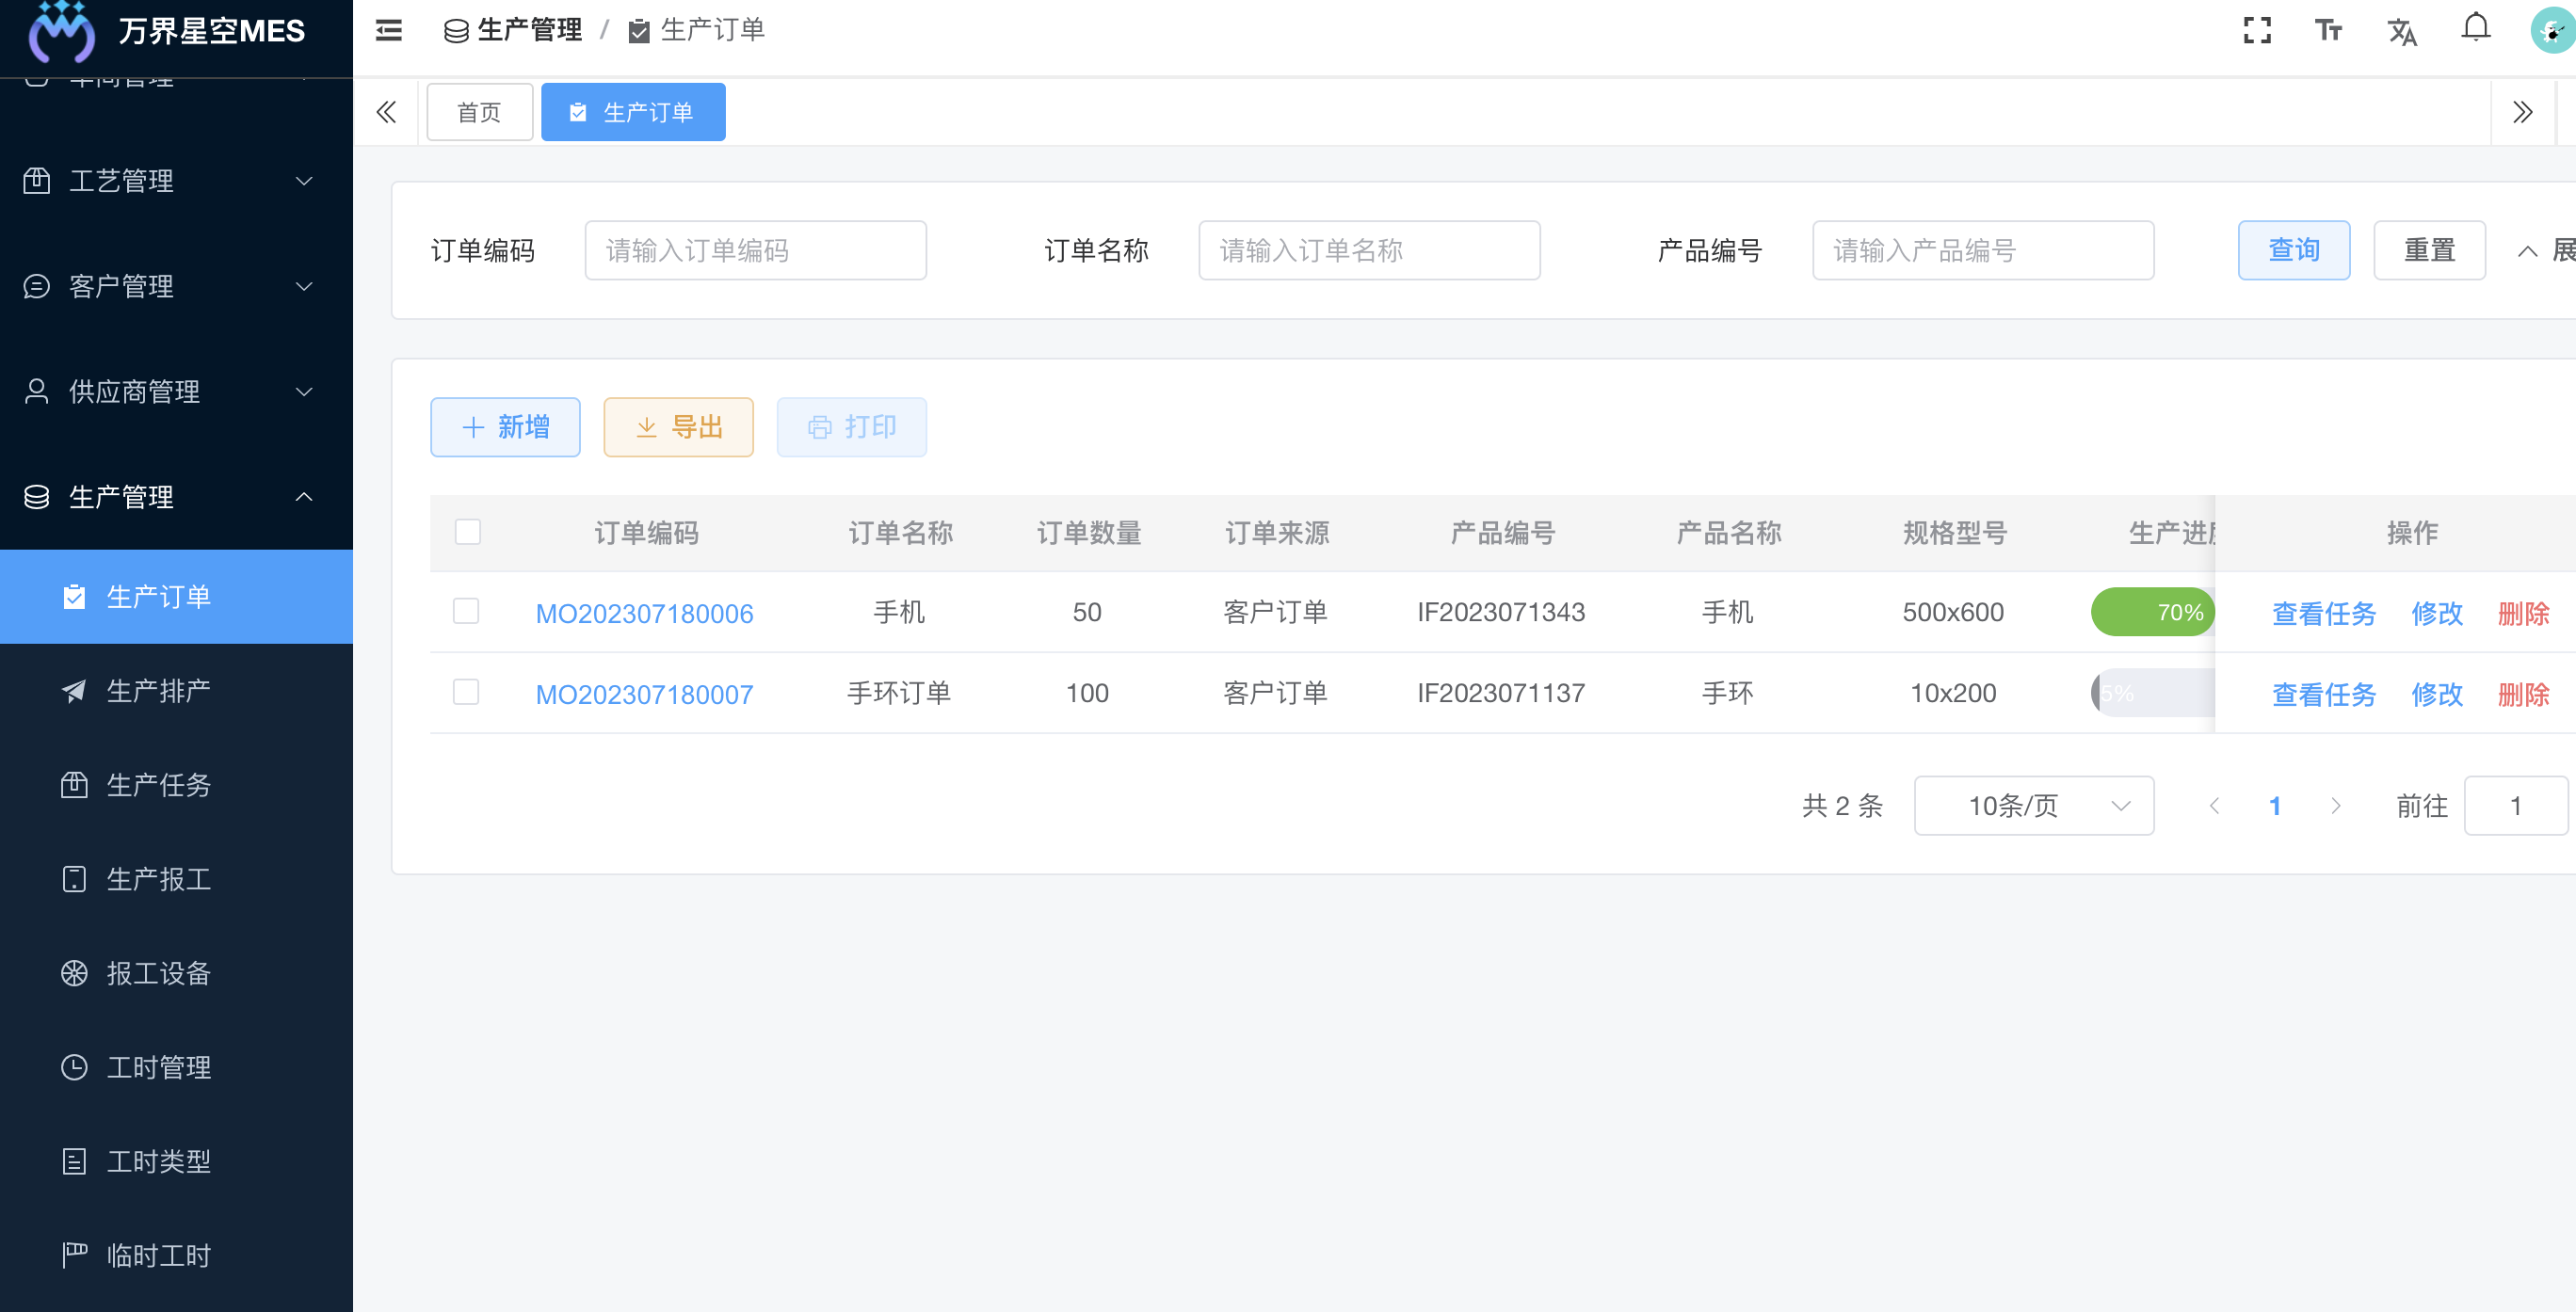Viewport: 2576px width, 1312px height.
Task: Open the font size setting icon
Action: (2328, 30)
